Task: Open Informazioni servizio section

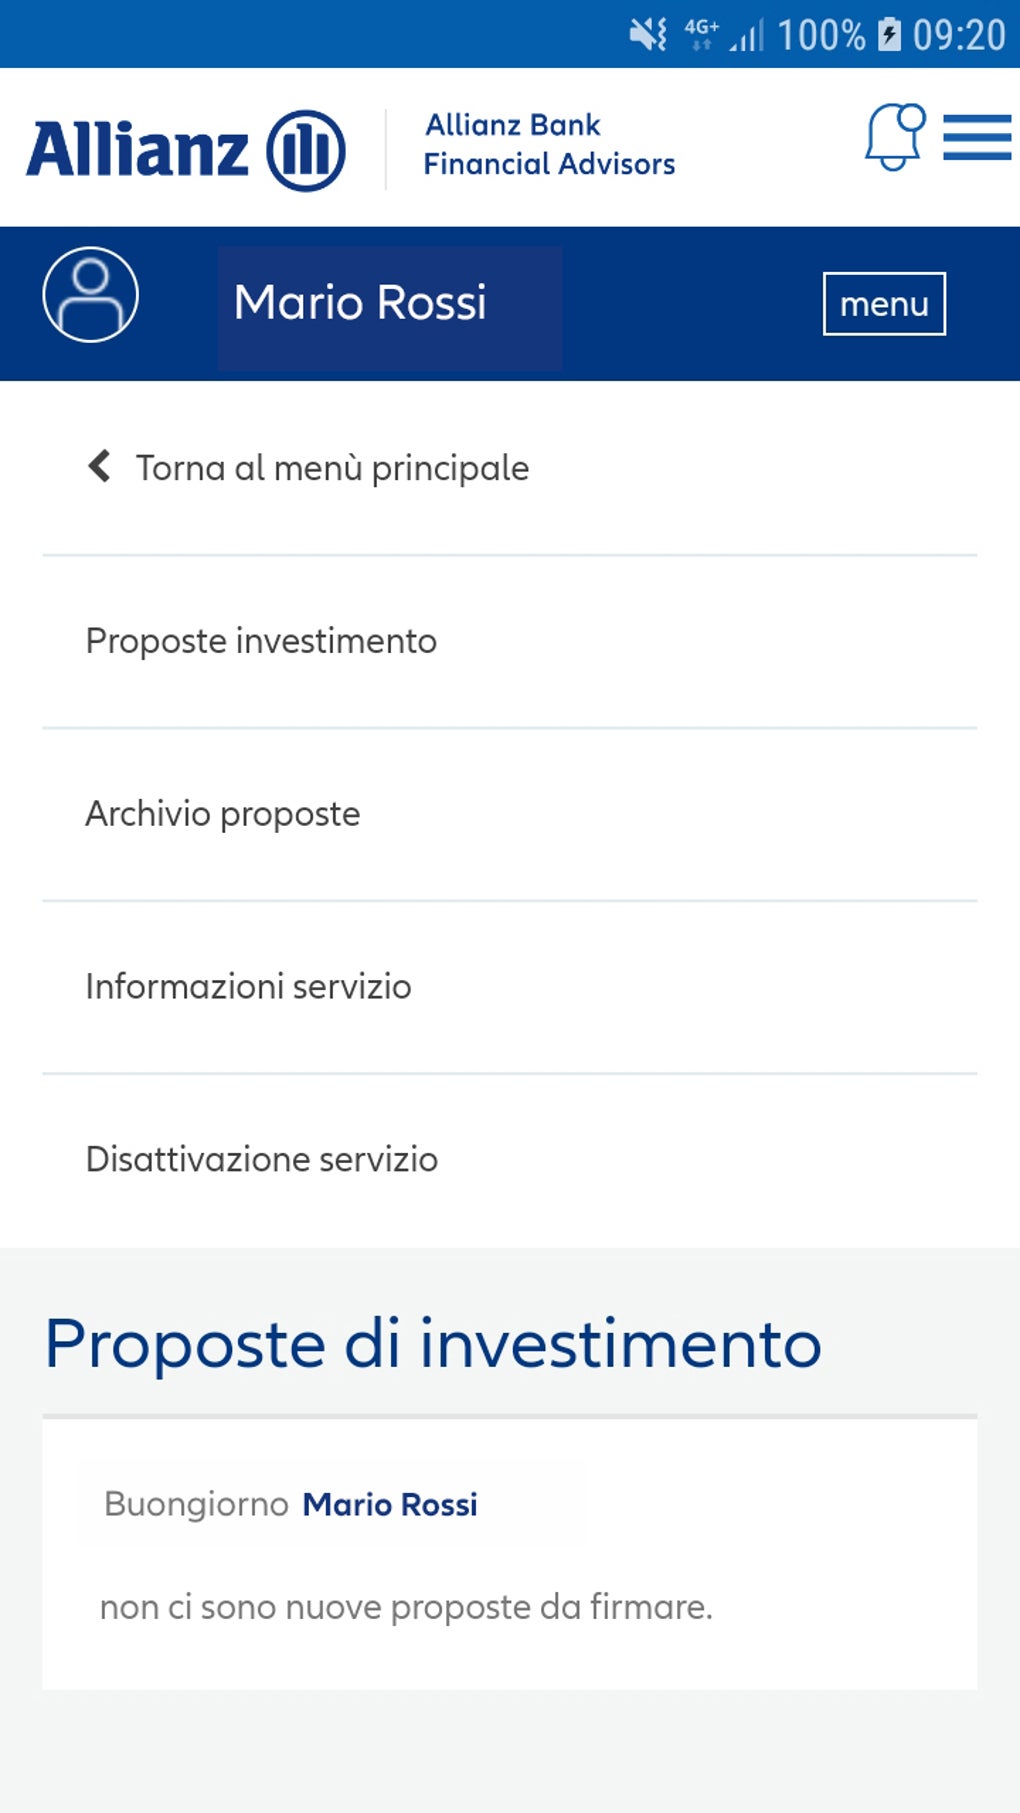Action: point(248,987)
